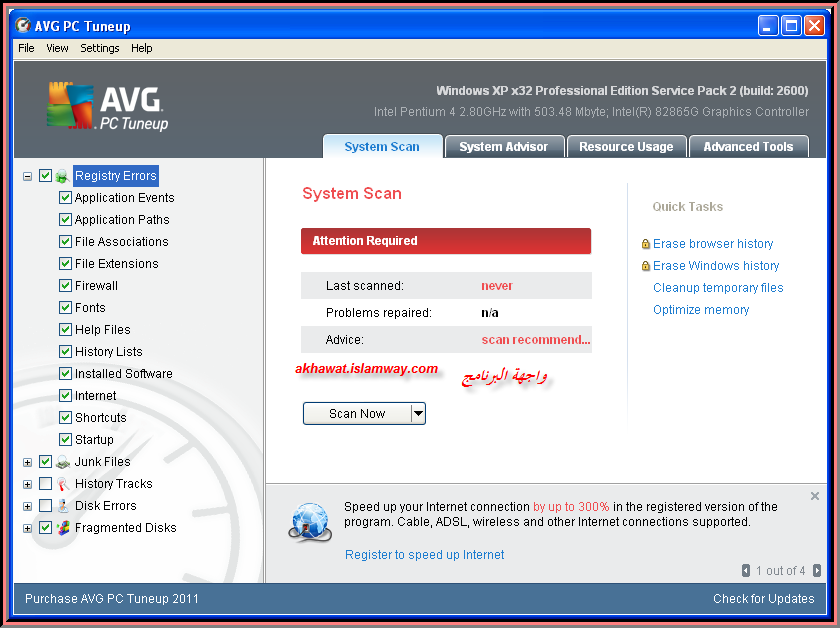
Task: Select the Help Files tree item
Action: point(103,330)
